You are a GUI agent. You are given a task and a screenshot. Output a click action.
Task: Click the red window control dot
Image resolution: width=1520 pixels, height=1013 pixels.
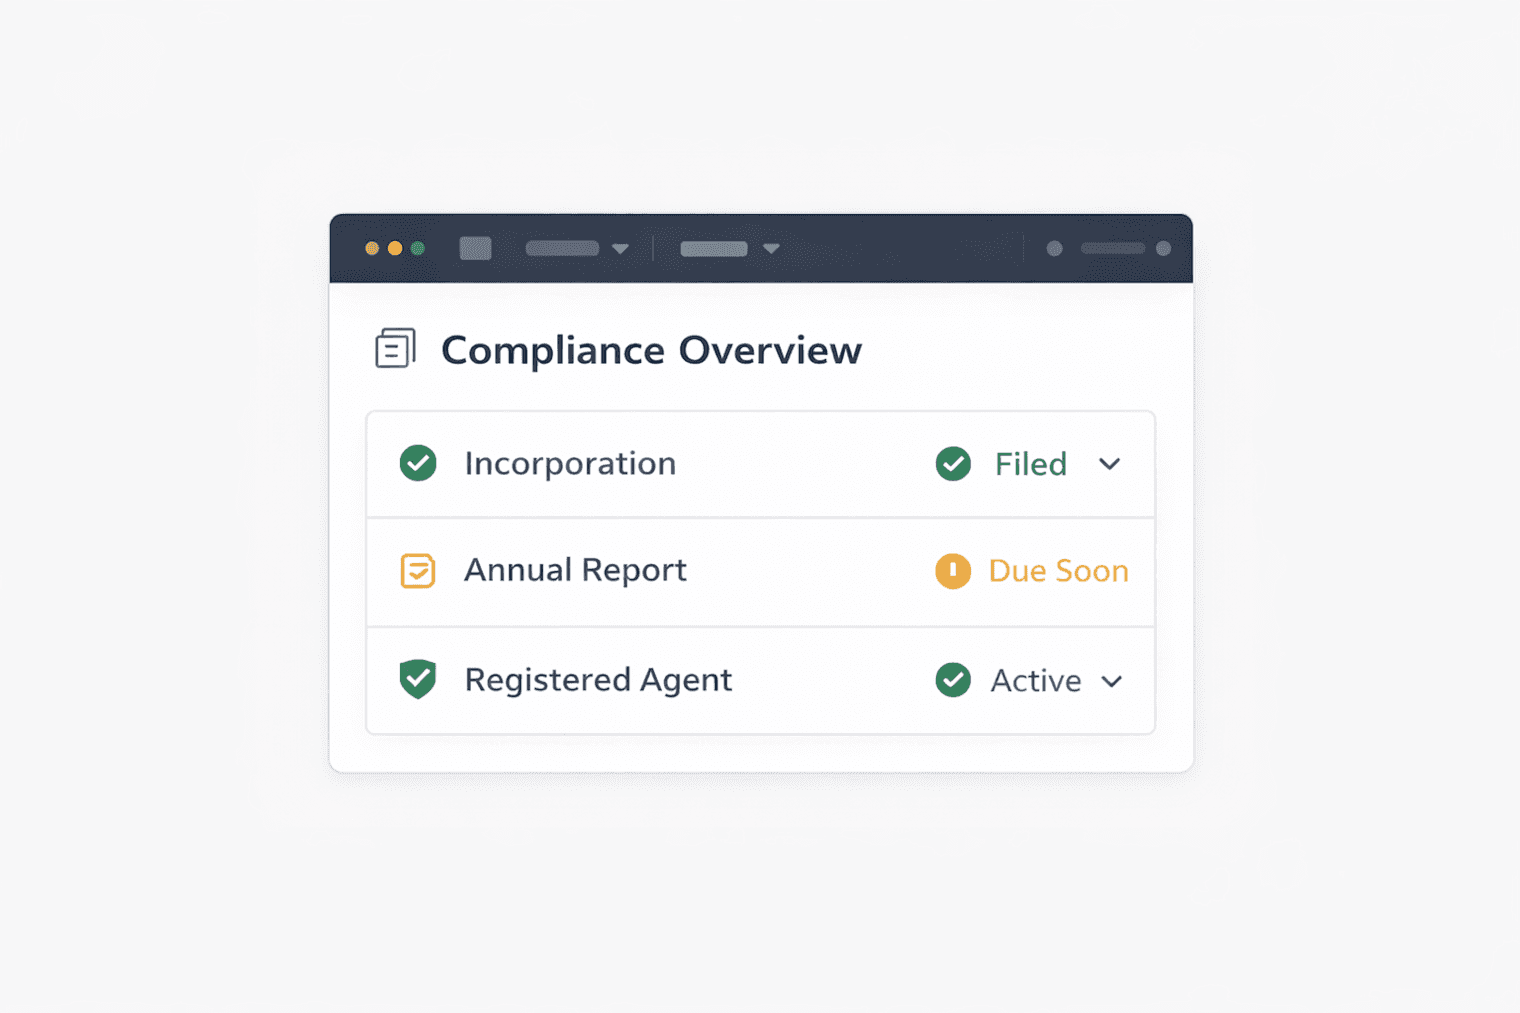tap(372, 248)
